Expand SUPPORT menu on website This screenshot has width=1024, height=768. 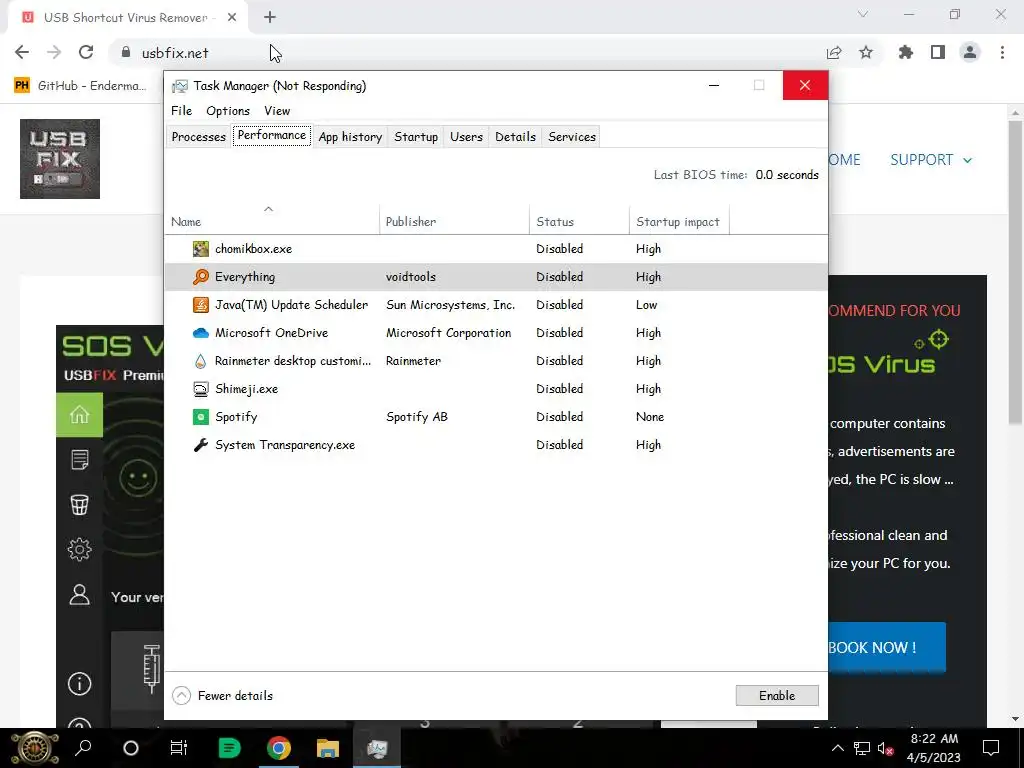pyautogui.click(x=931, y=160)
